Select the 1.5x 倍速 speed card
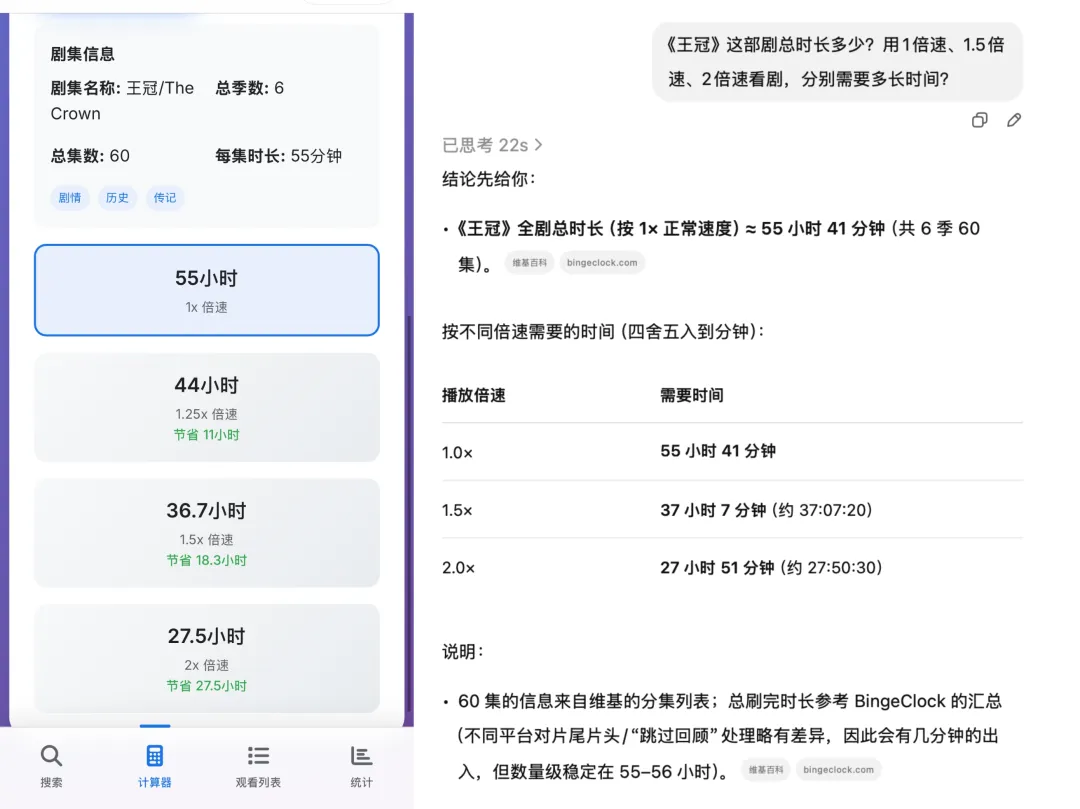1080x809 pixels. click(x=206, y=533)
